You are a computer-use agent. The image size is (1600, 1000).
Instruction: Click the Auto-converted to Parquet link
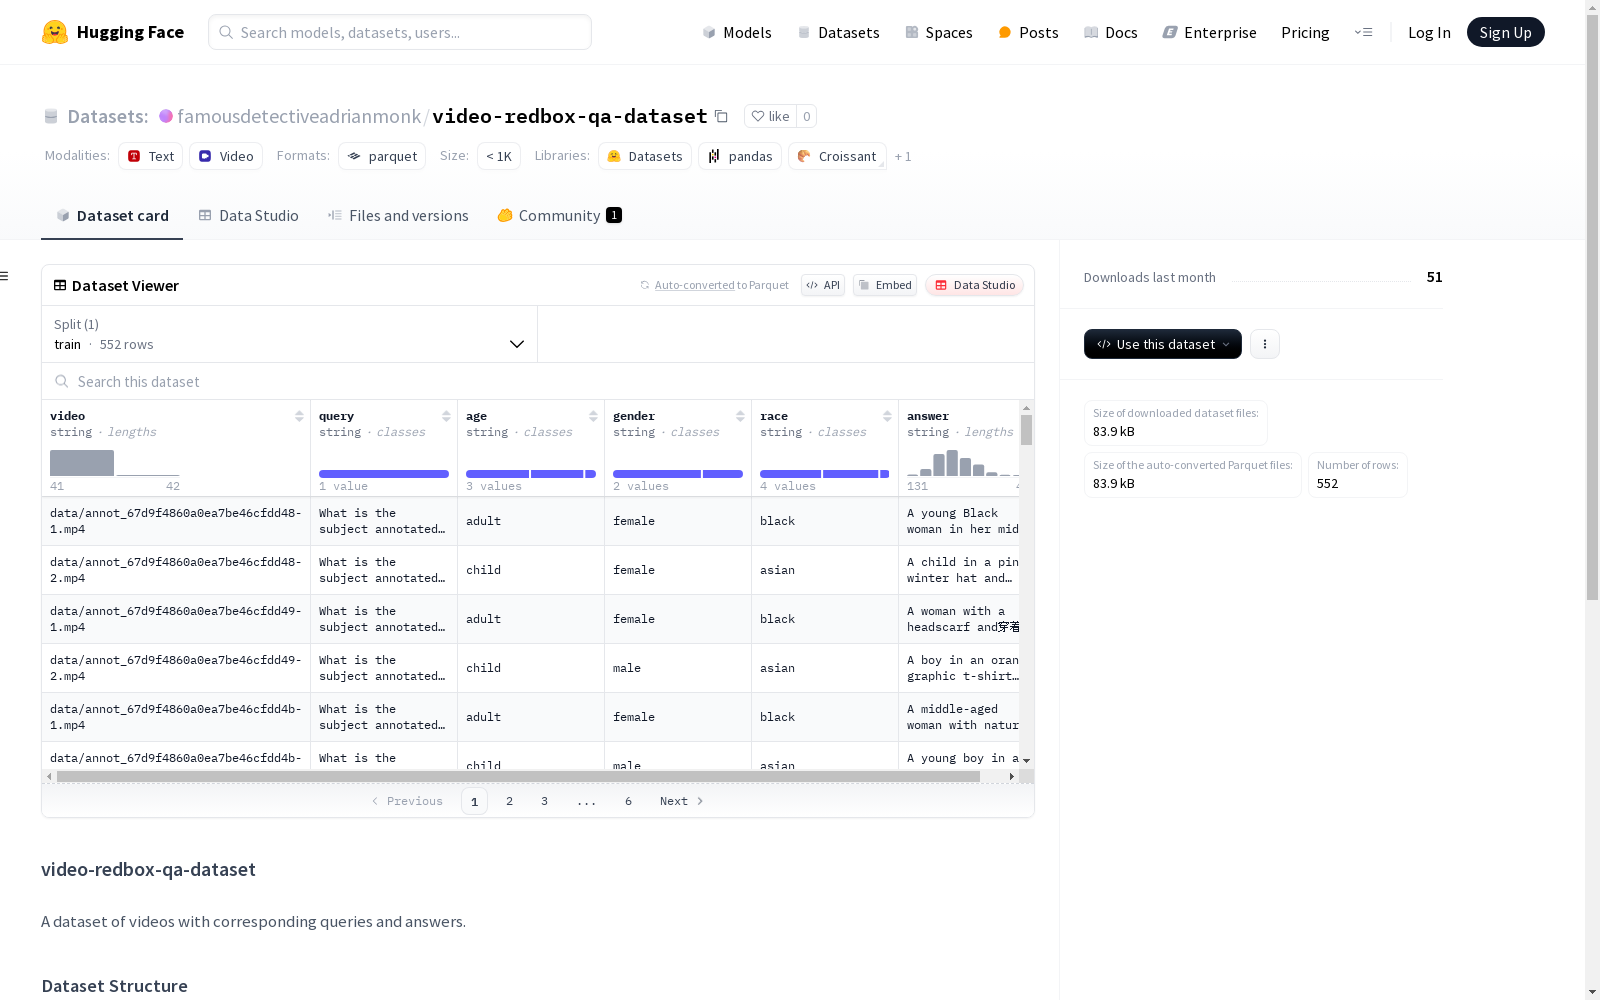(714, 285)
